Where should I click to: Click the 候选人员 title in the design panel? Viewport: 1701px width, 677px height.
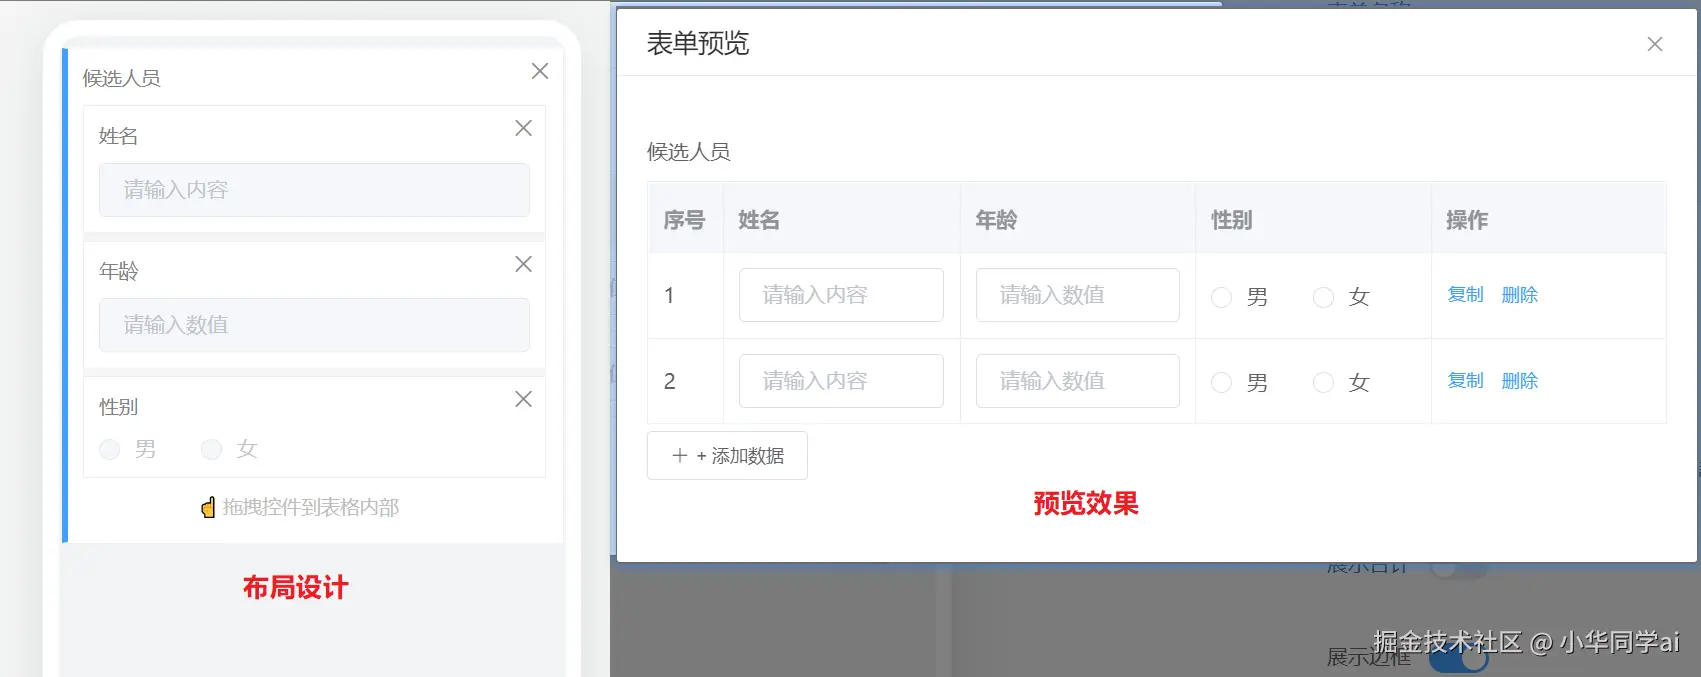[121, 78]
